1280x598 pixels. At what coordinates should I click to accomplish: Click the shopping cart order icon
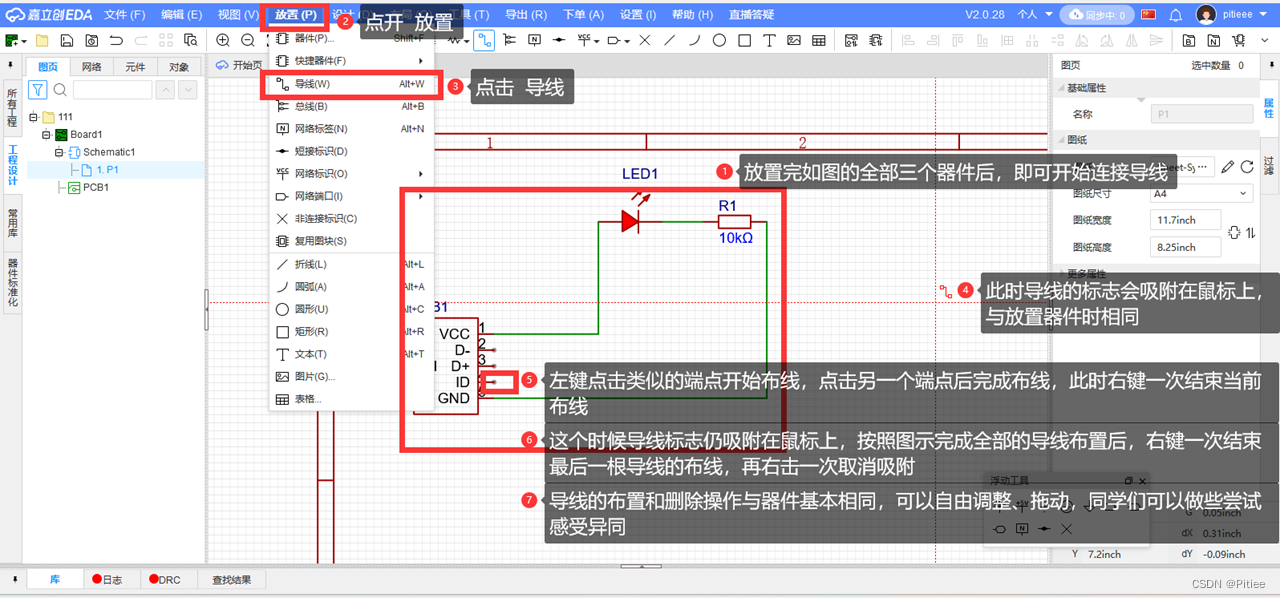[x=1240, y=40]
